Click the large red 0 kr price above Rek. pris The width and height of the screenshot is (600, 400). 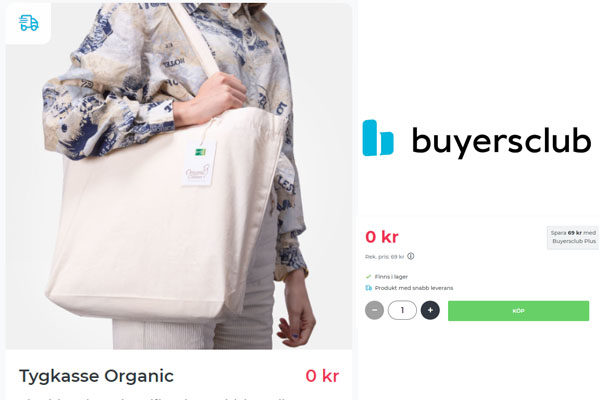(382, 237)
